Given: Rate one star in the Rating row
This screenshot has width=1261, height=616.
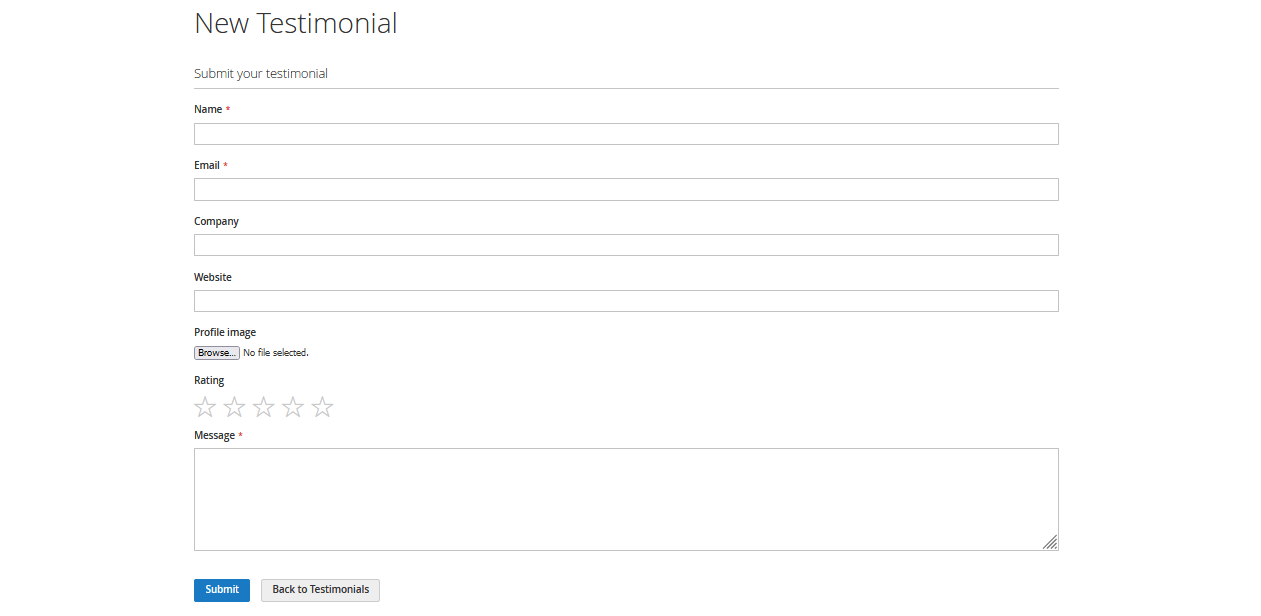Looking at the screenshot, I should 205,407.
